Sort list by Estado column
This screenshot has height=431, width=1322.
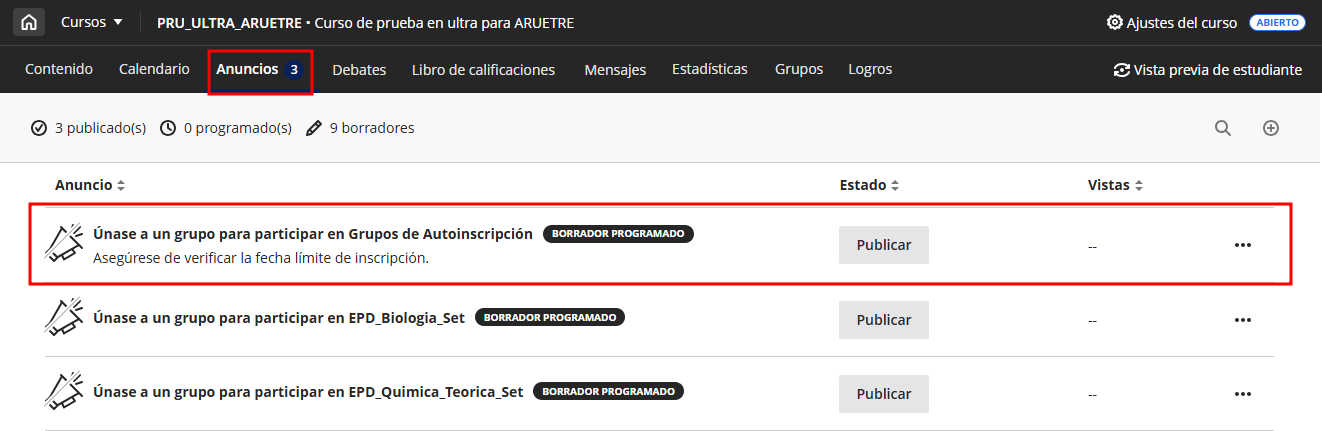tap(869, 185)
